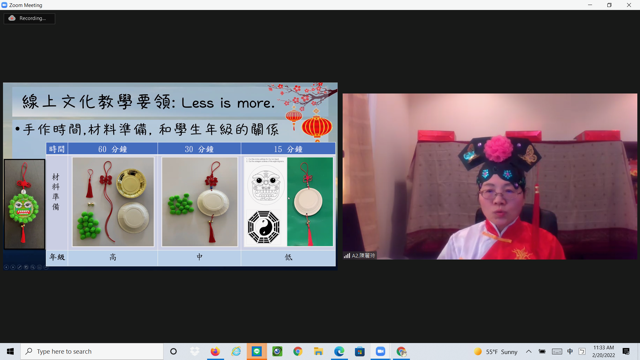This screenshot has height=360, width=640.
Task: Open Internet Explorer from the taskbar
Action: point(236,351)
